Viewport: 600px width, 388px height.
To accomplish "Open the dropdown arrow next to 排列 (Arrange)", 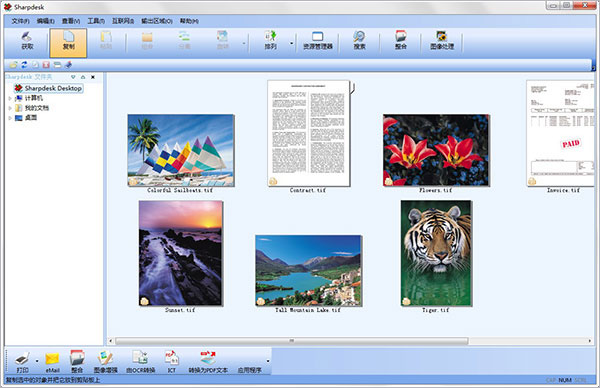I will coord(292,43).
